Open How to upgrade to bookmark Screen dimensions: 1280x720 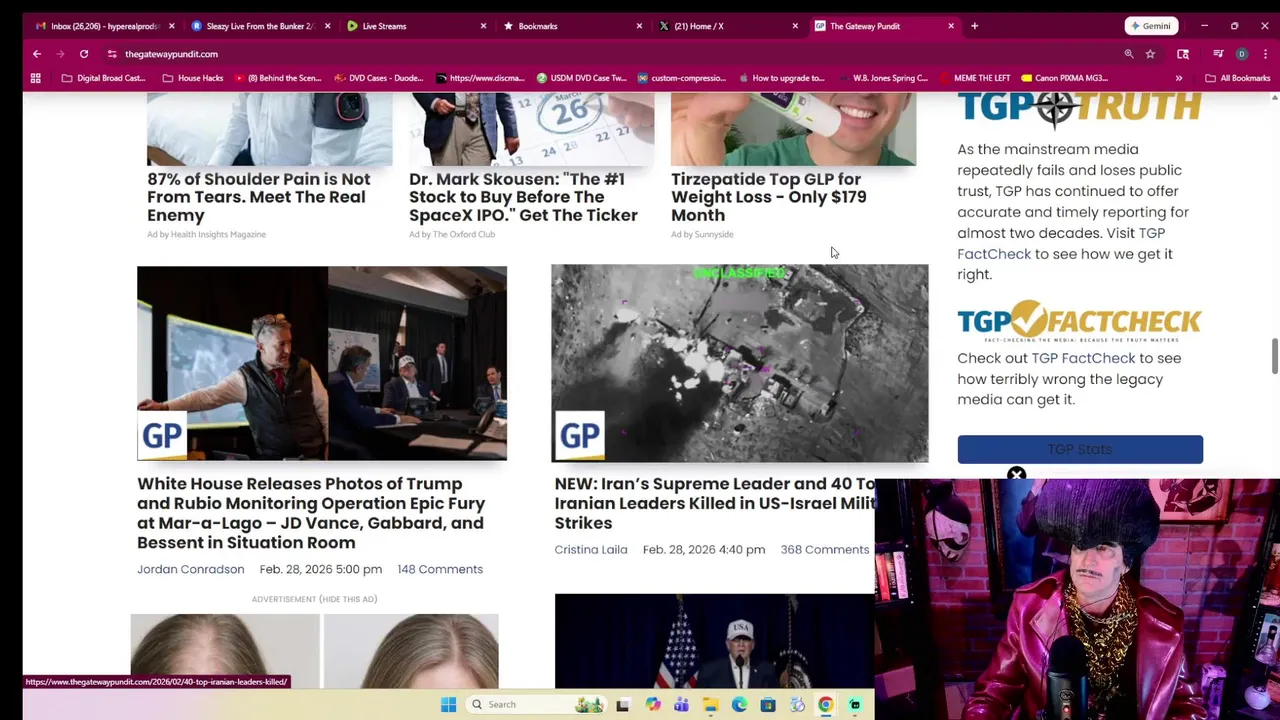point(782,78)
